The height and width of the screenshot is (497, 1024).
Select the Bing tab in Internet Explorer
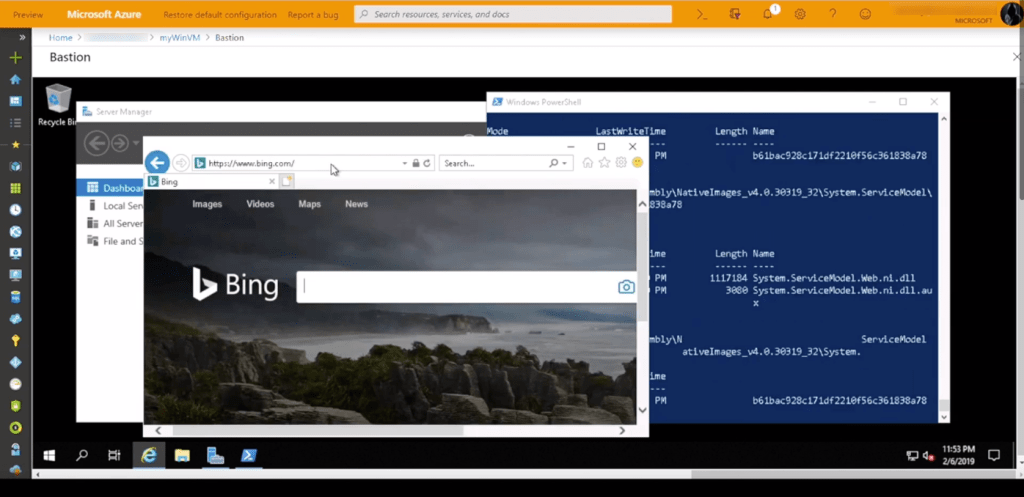[207, 182]
